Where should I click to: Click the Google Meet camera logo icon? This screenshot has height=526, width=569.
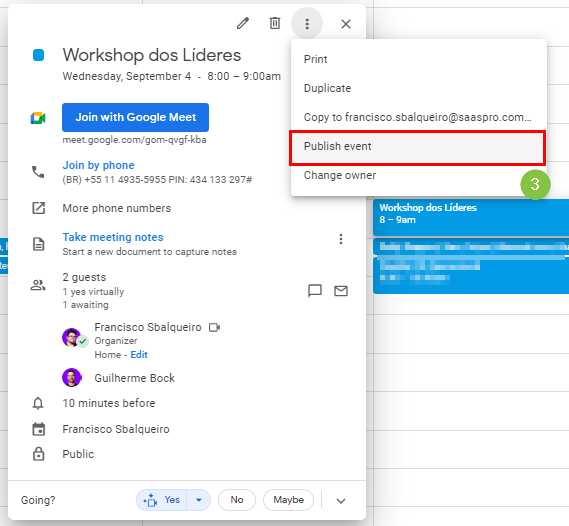point(38,118)
